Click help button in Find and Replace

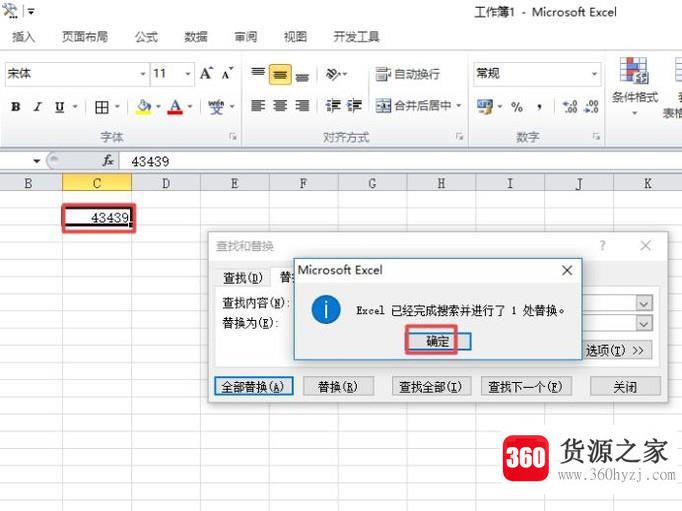coord(602,246)
